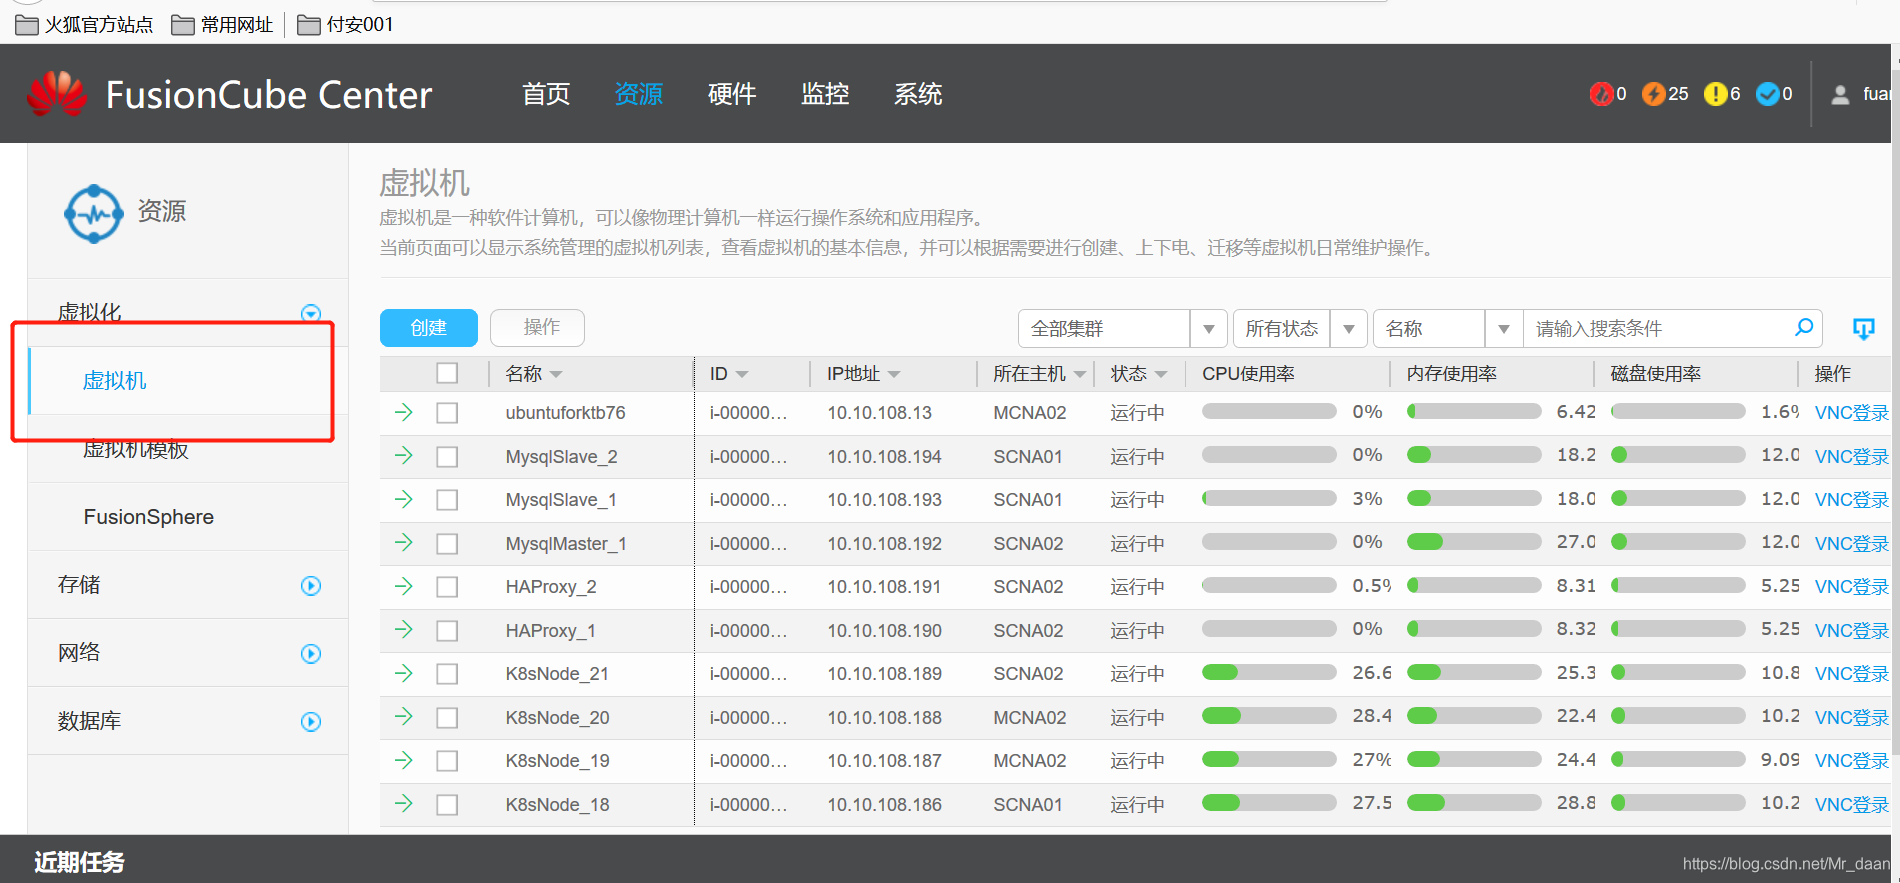1900x883 pixels.
Task: Expand row arrow for K8sNode_19
Action: point(404,760)
